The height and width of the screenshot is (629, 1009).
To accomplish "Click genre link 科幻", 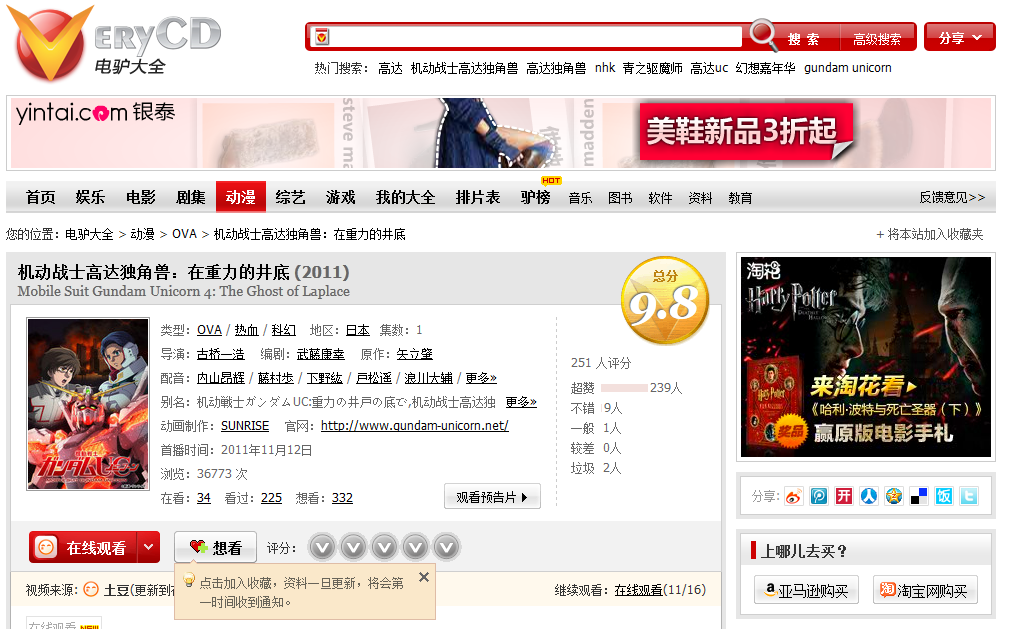I will click(x=283, y=330).
